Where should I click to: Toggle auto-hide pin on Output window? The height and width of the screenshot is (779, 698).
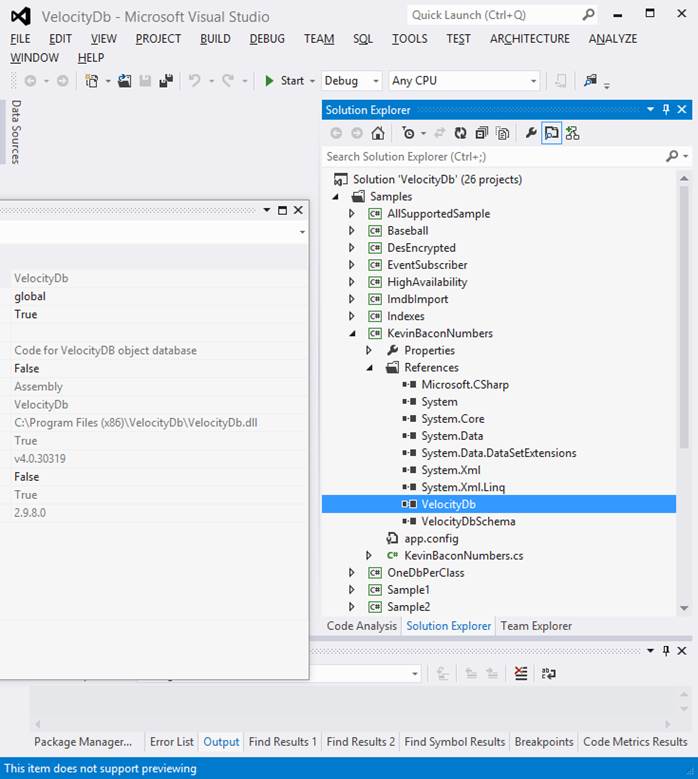pyautogui.click(x=666, y=650)
